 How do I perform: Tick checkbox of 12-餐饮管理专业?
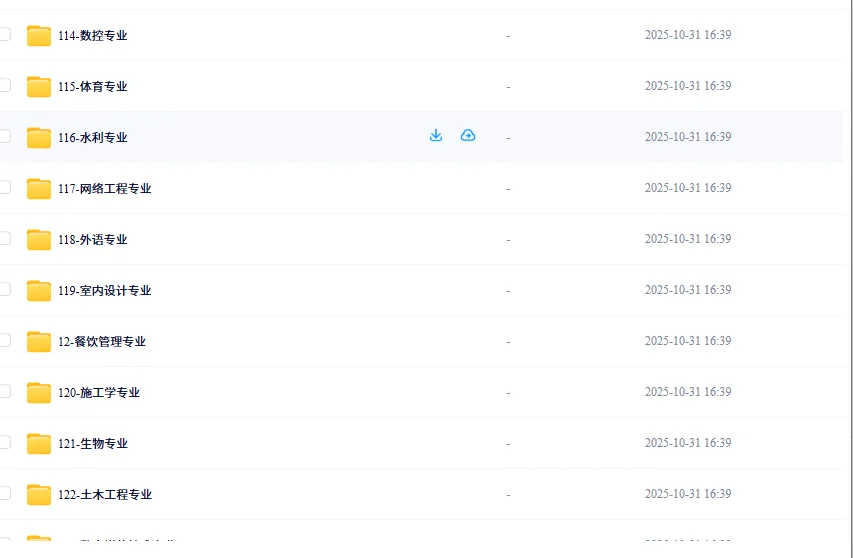point(4,340)
